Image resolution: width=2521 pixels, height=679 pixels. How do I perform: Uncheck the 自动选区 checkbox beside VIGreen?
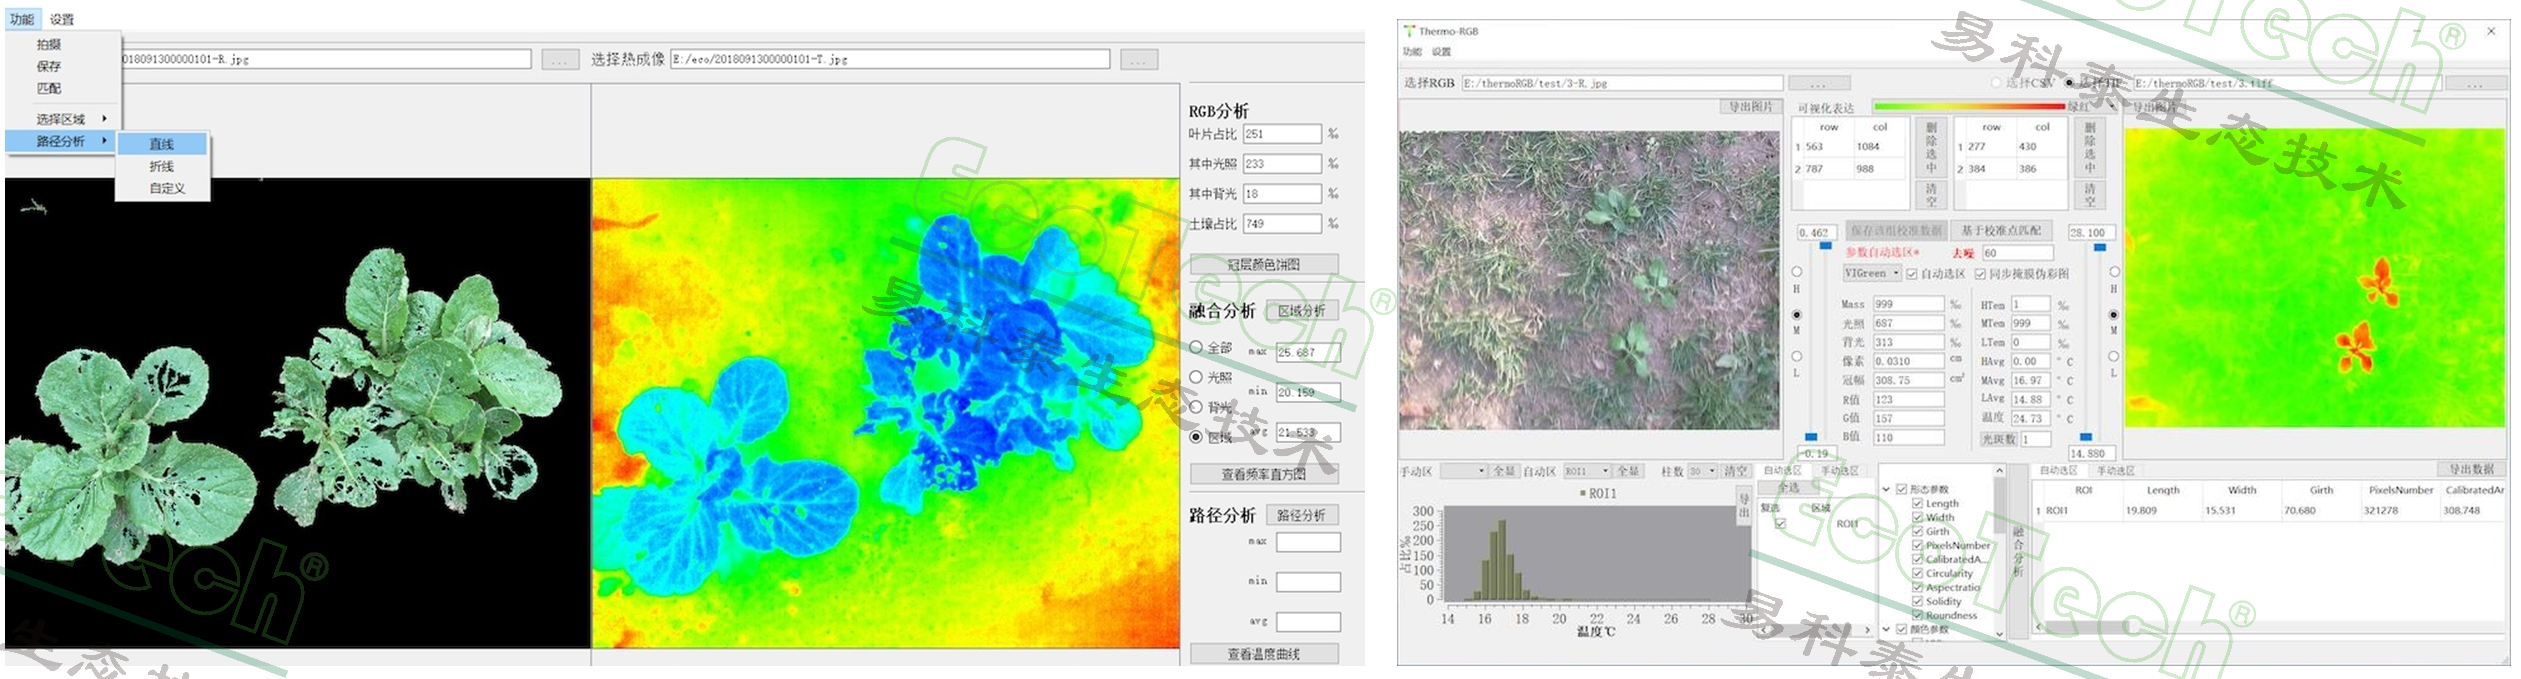pos(1911,274)
